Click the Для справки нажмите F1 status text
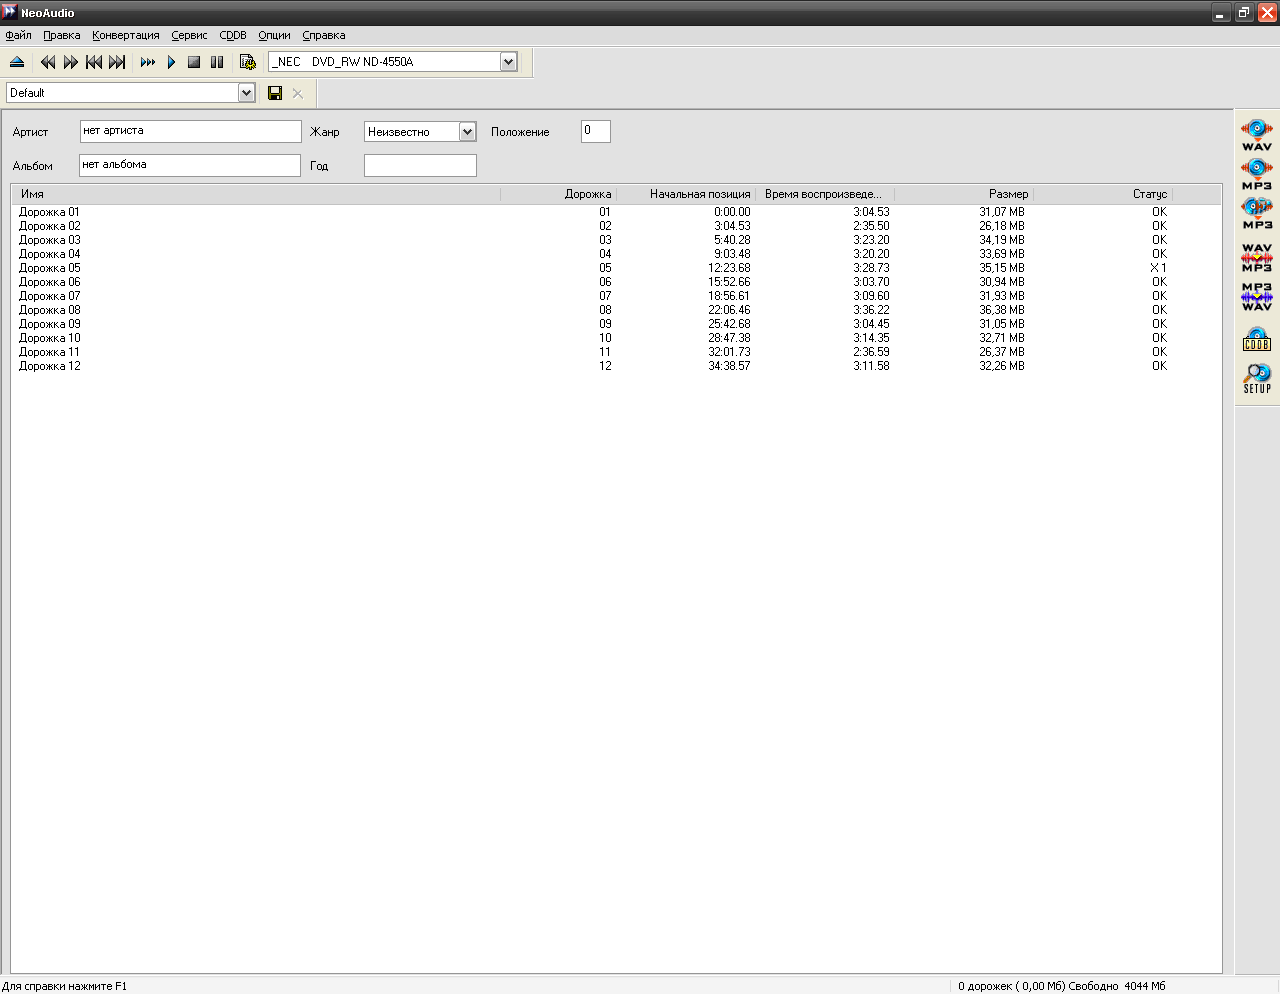Image resolution: width=1280 pixels, height=994 pixels. (x=65, y=986)
